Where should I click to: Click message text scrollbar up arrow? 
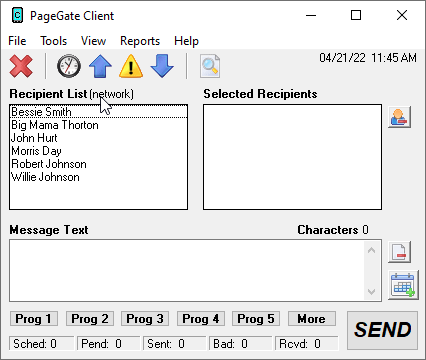pos(371,250)
